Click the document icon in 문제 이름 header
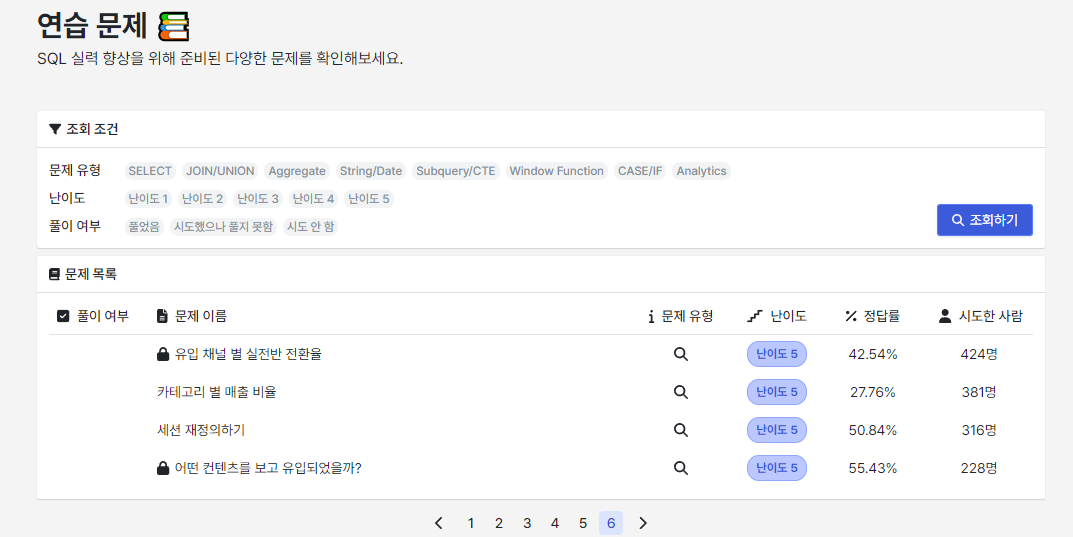The height and width of the screenshot is (537, 1073). 162,316
